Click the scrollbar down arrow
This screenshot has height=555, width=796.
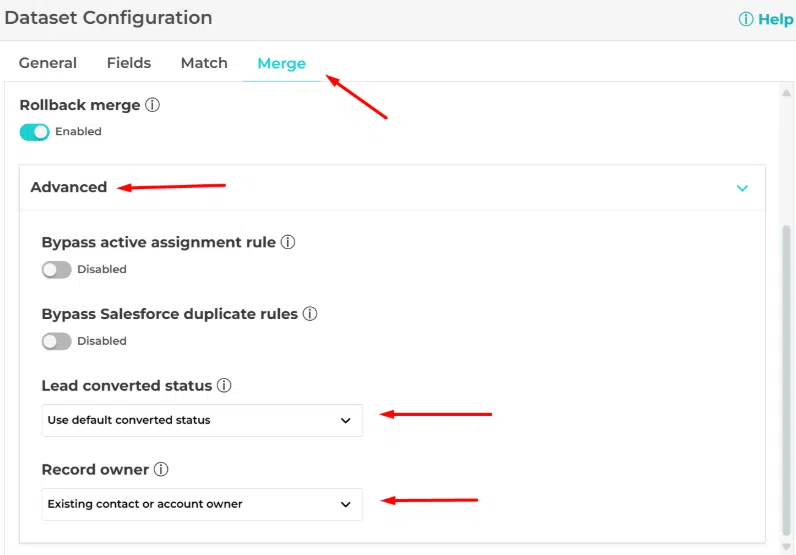pos(786,545)
